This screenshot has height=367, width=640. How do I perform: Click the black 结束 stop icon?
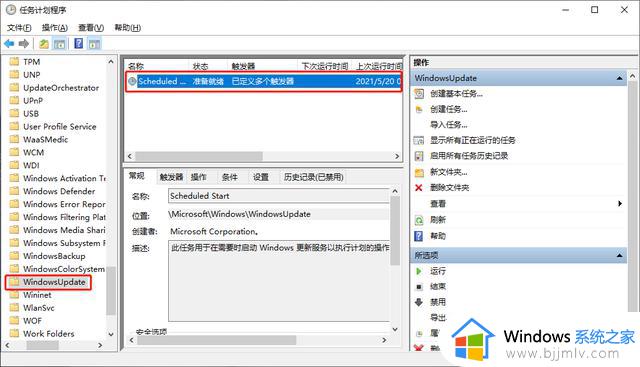pyautogui.click(x=419, y=287)
